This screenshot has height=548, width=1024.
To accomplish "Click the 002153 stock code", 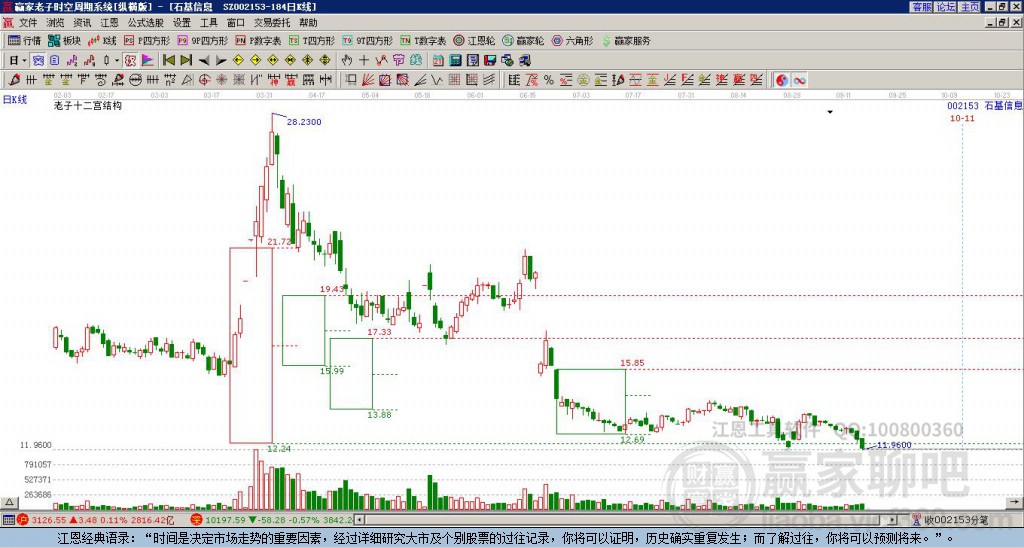I will coord(963,106).
